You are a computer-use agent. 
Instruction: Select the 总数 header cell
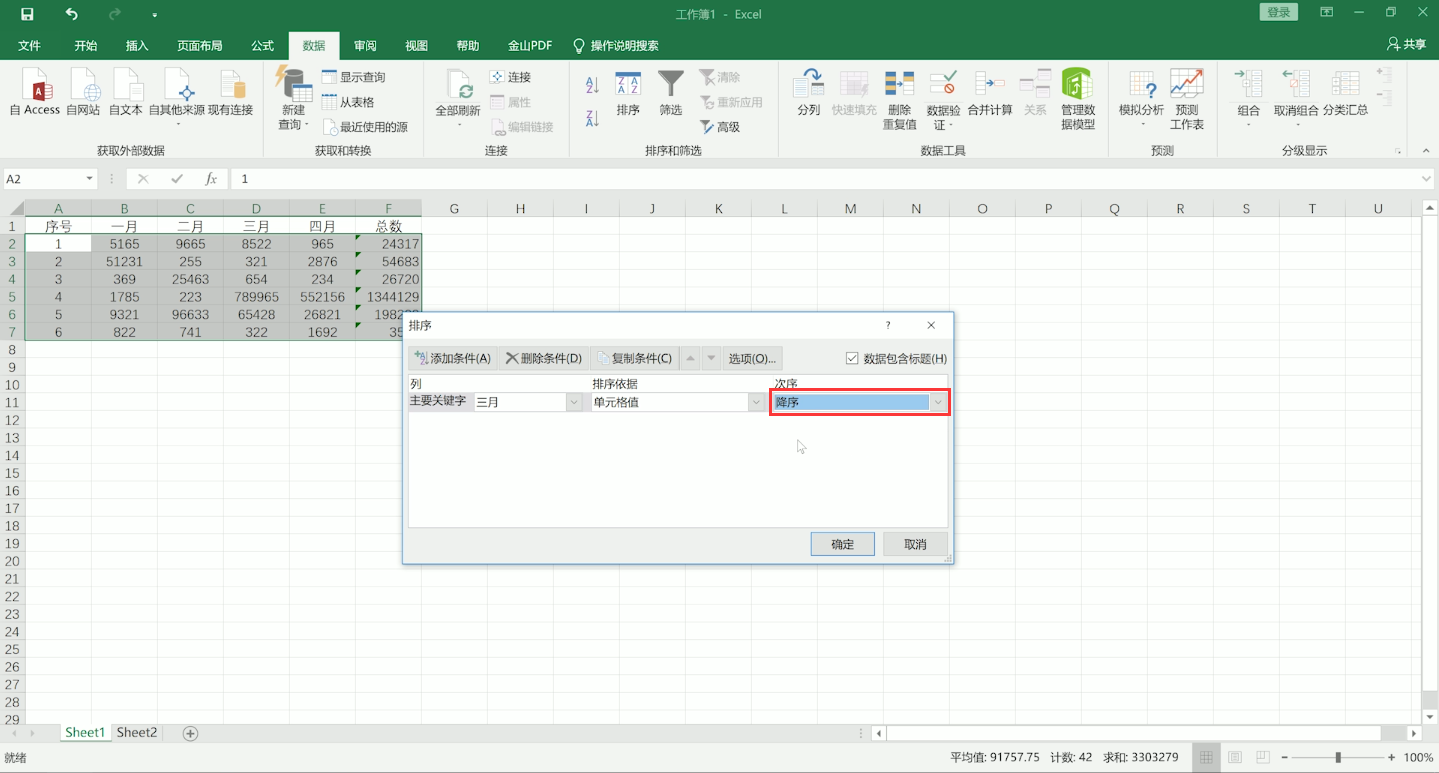click(389, 226)
